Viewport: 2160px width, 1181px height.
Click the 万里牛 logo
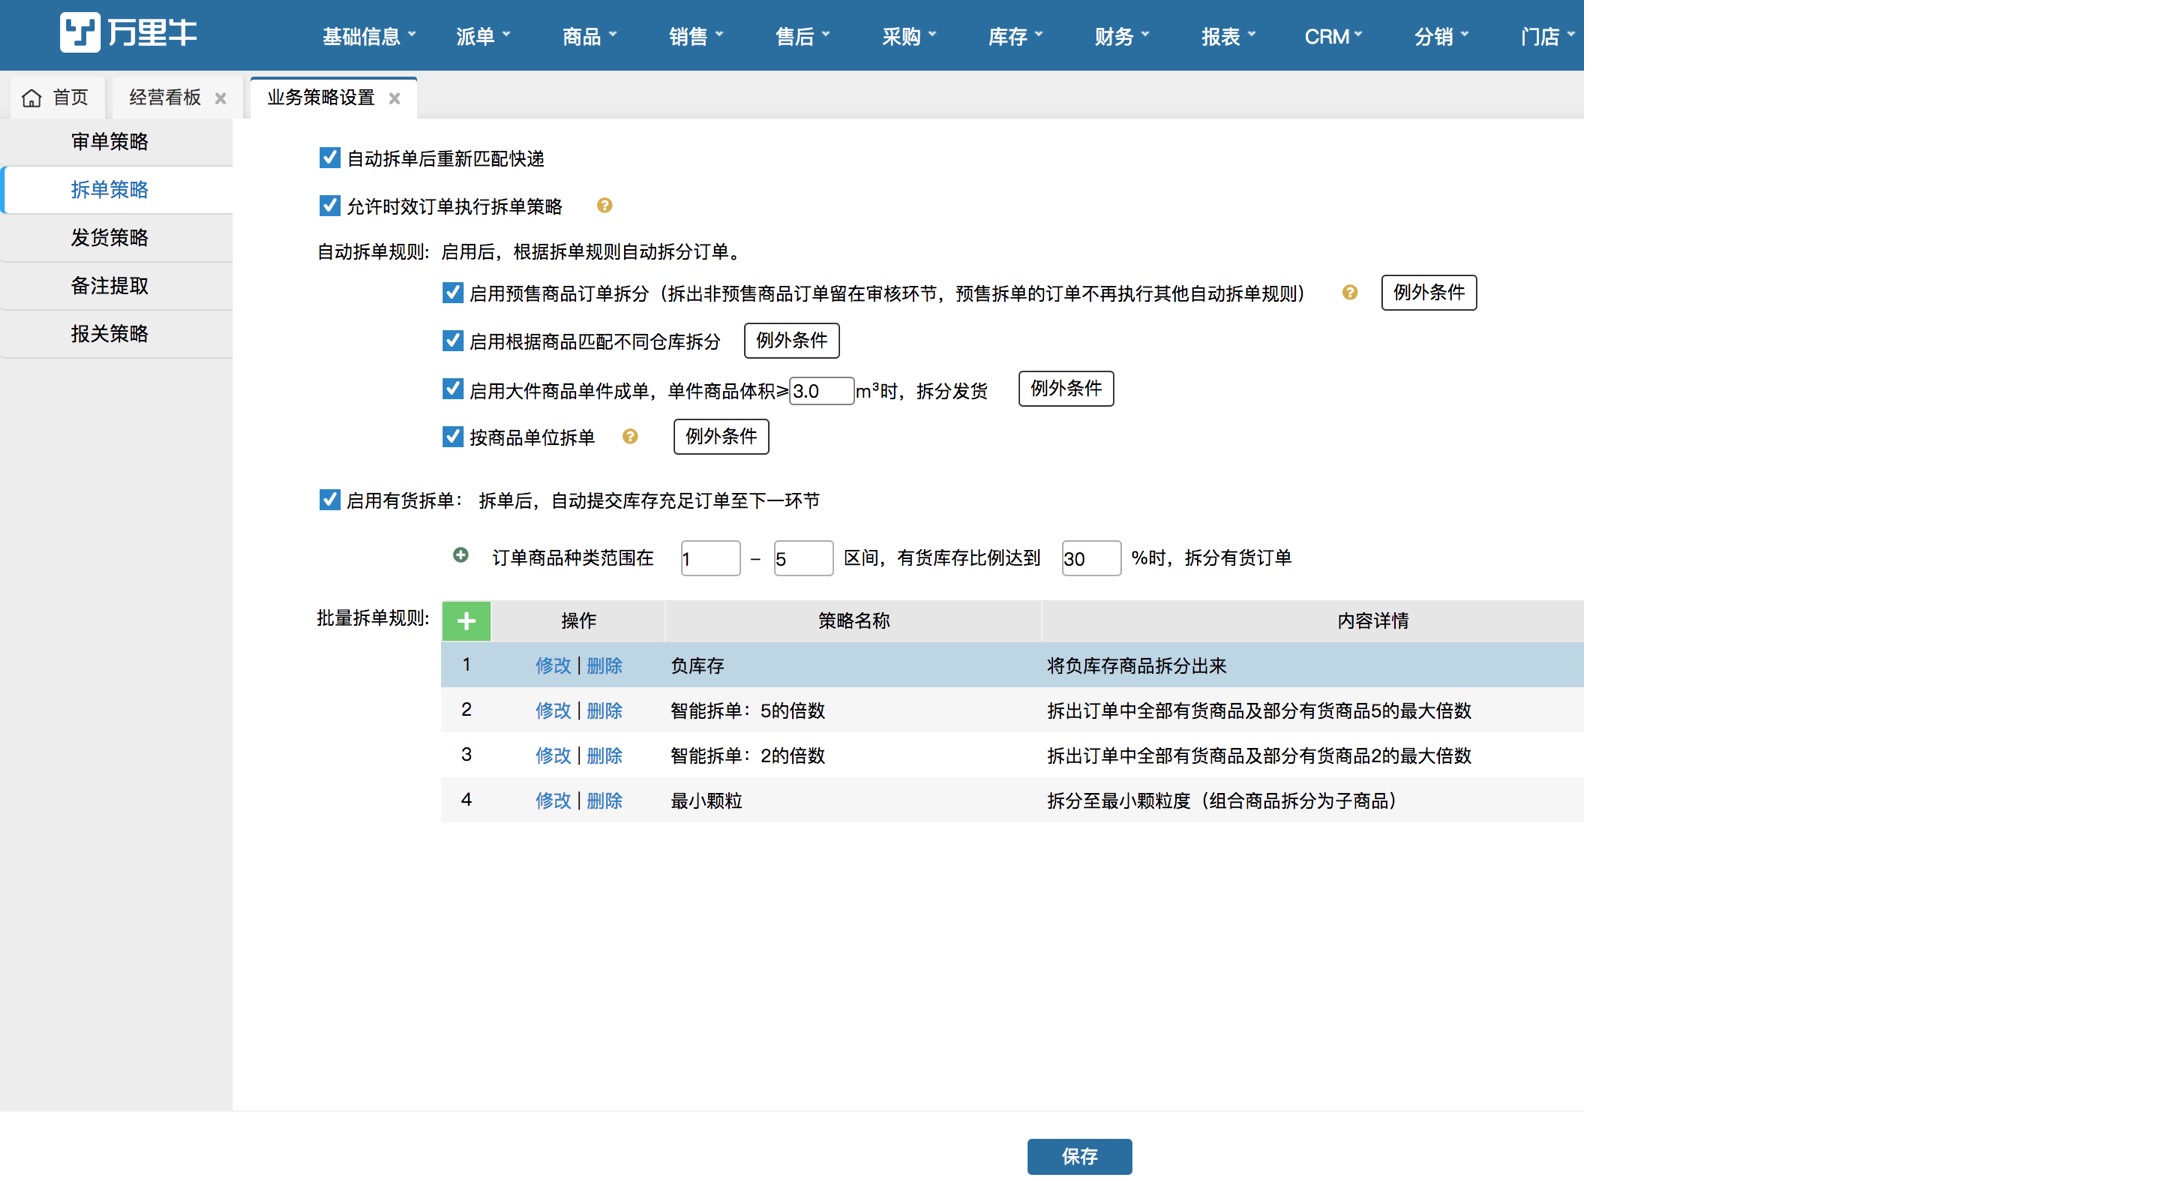click(x=128, y=33)
